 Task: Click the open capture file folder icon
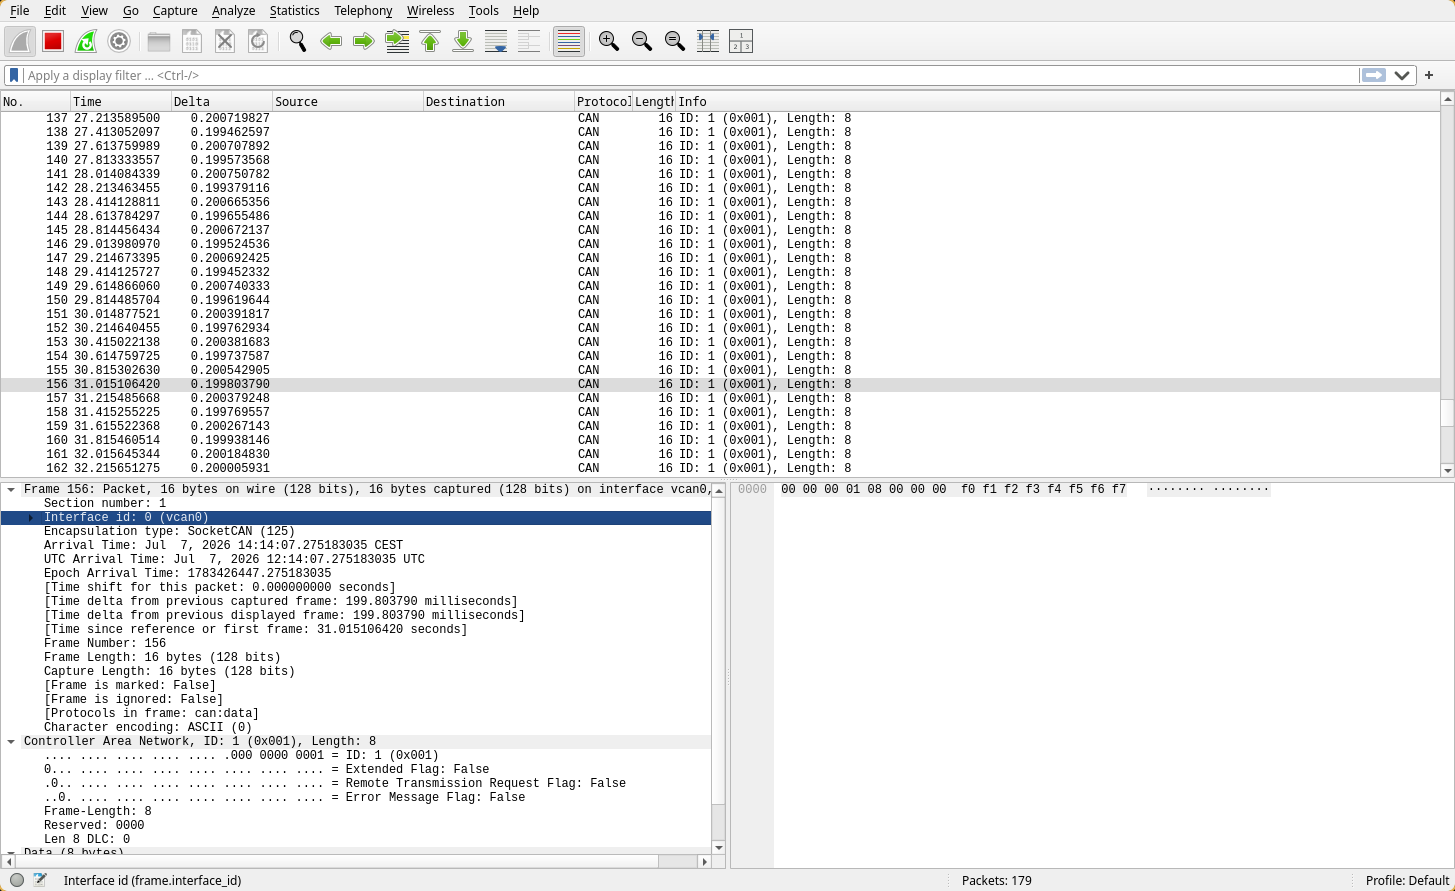159,41
